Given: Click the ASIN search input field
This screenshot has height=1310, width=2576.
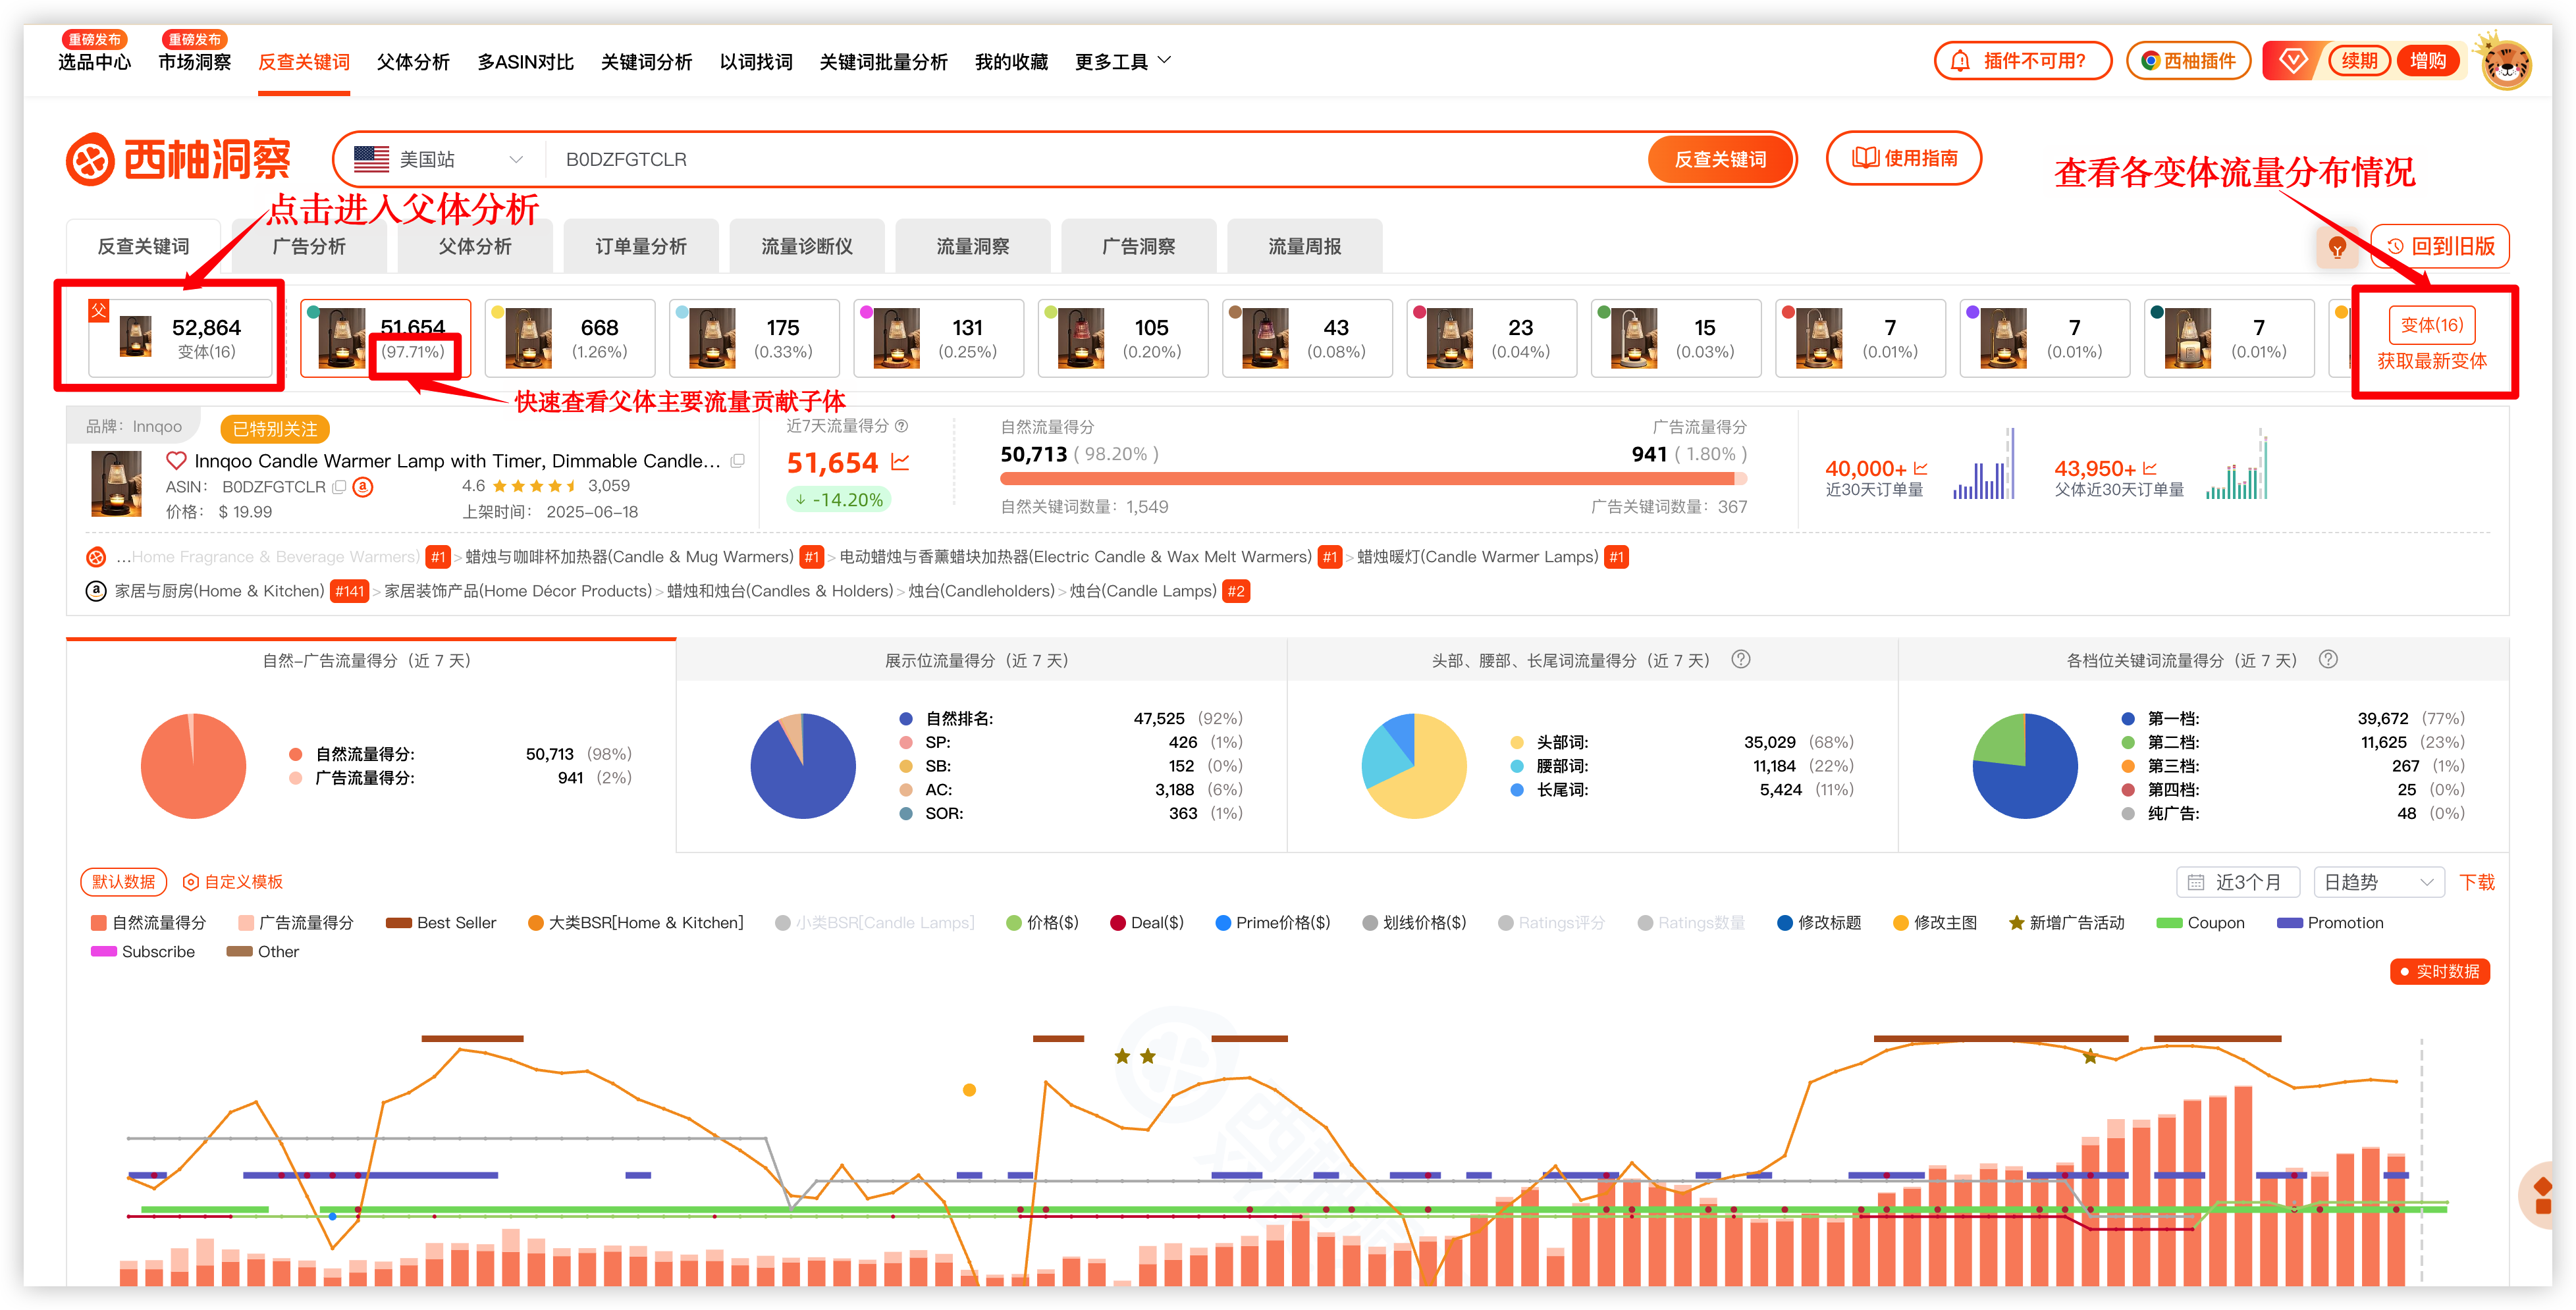Looking at the screenshot, I should (1095, 159).
